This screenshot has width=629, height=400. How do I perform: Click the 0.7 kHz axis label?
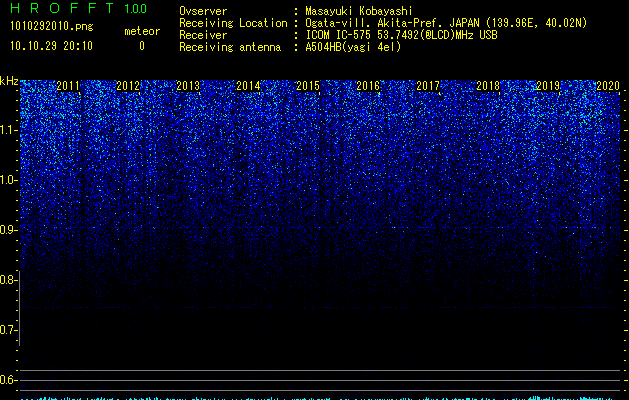pos(9,330)
